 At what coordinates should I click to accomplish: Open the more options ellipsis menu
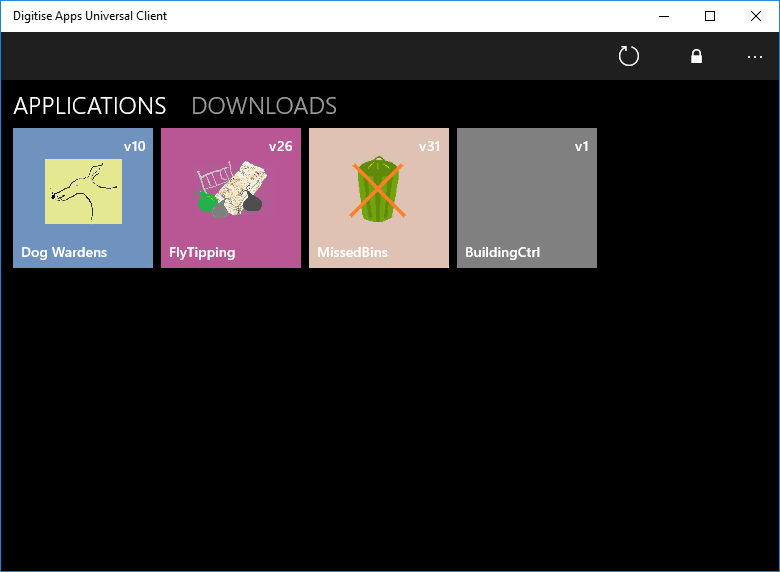(755, 57)
